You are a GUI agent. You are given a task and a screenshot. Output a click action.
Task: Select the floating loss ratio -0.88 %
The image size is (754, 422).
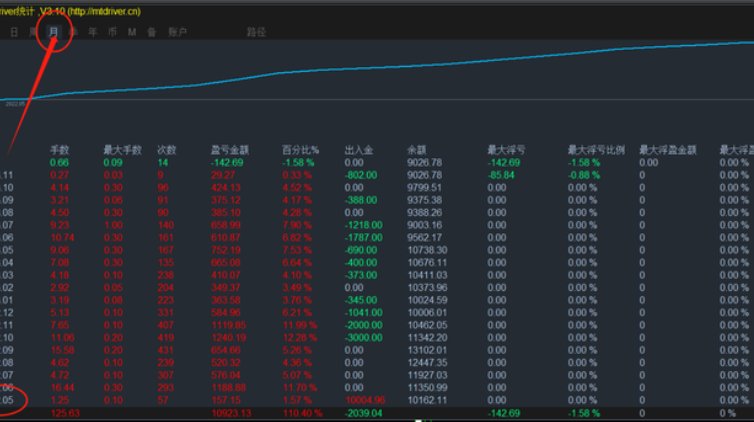(x=584, y=175)
